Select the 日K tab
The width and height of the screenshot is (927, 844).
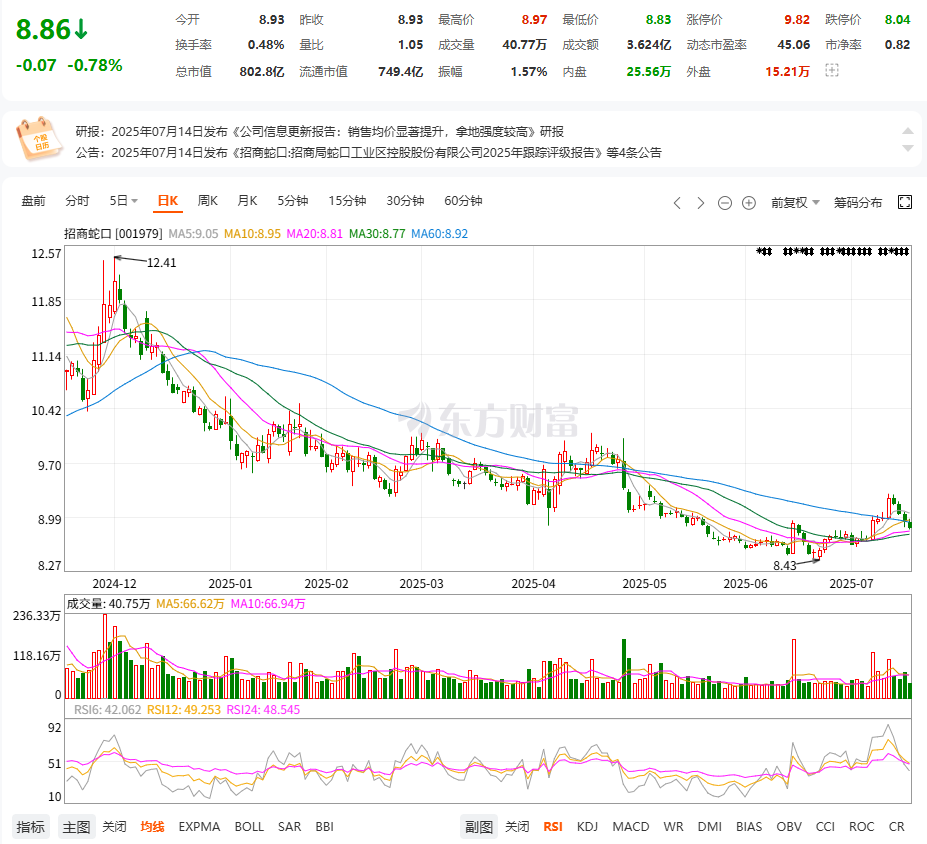pos(168,201)
